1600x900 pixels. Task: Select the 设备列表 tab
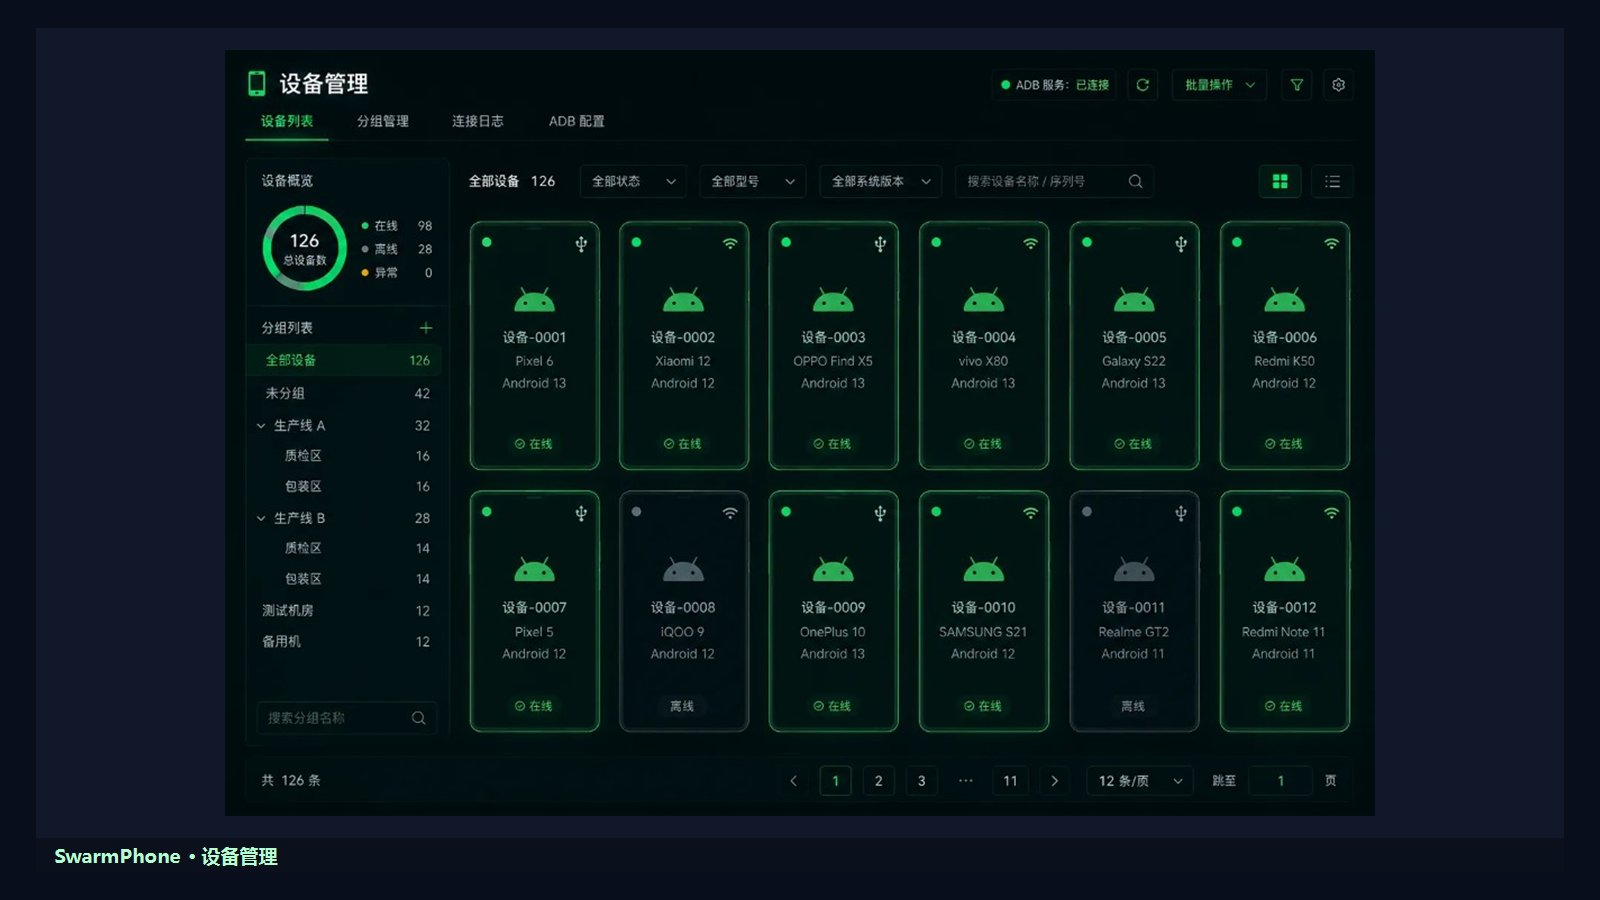pyautogui.click(x=287, y=121)
